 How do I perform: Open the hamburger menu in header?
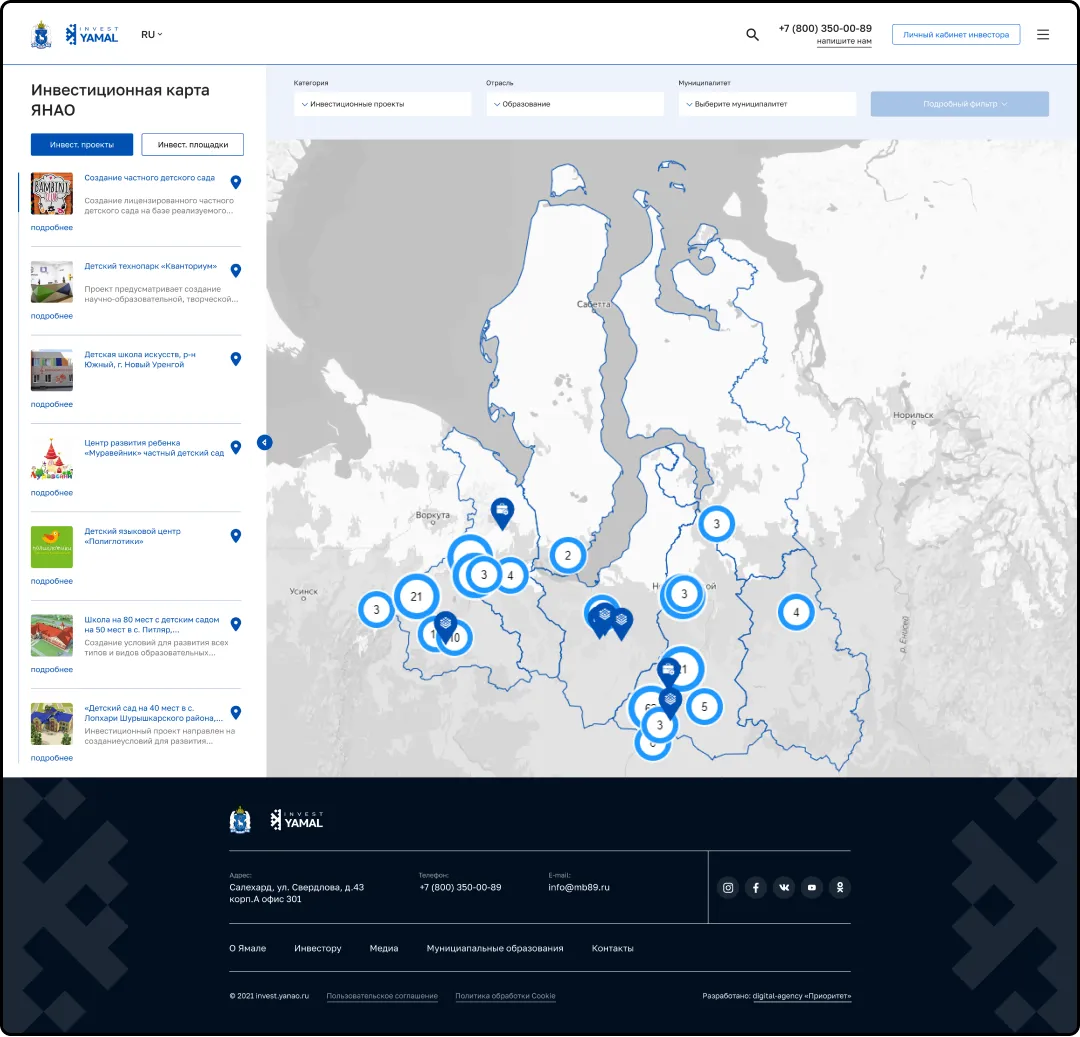1043,35
